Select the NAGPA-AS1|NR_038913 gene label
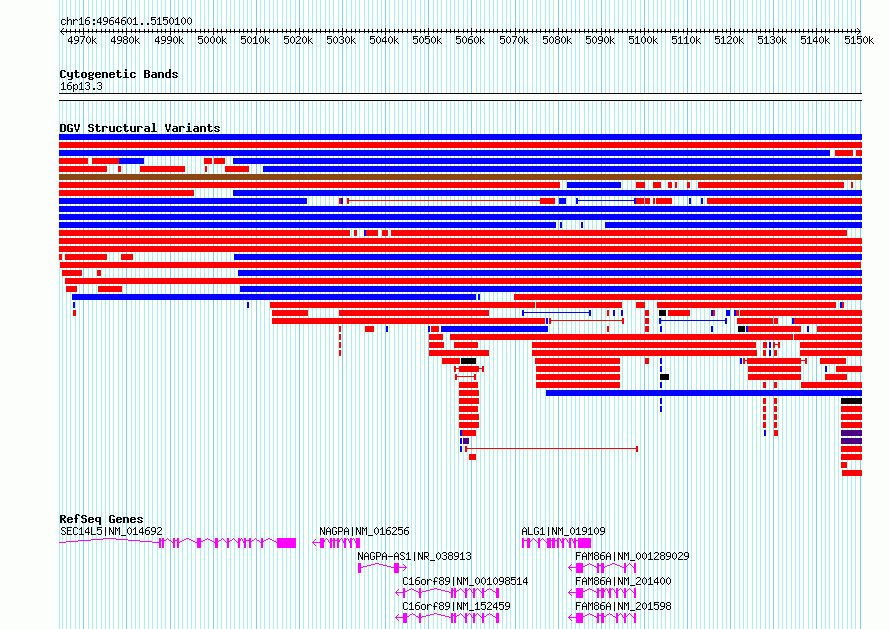 (414, 556)
